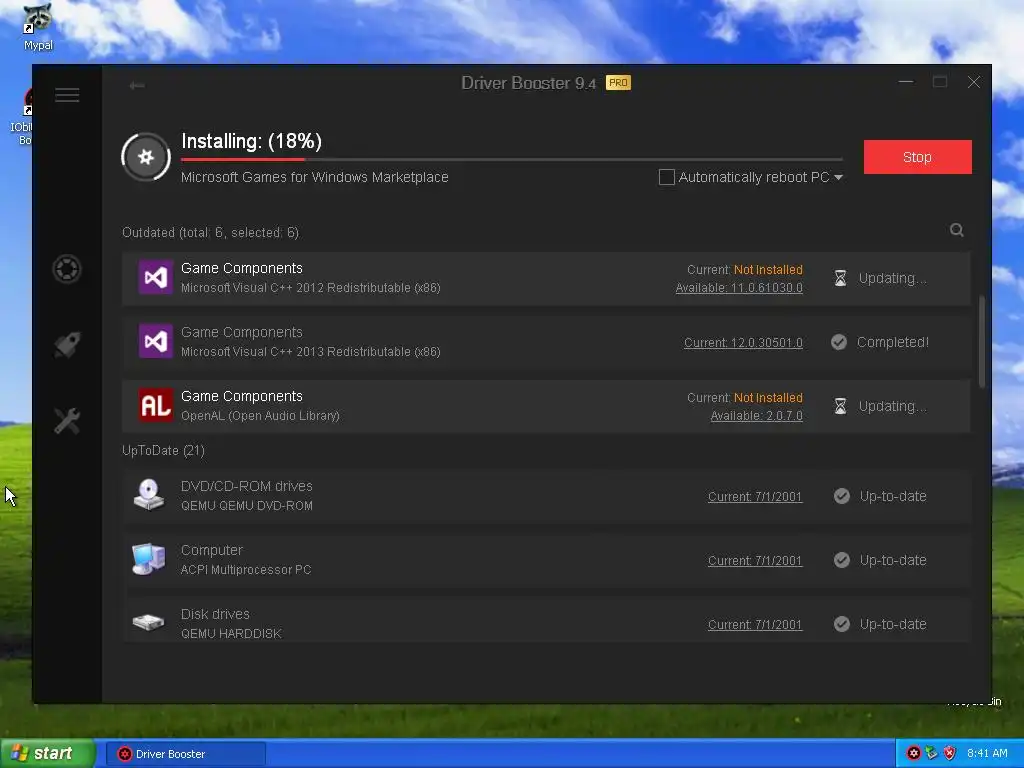Click the "Completed!" status text
1024x768 pixels.
pos(893,342)
